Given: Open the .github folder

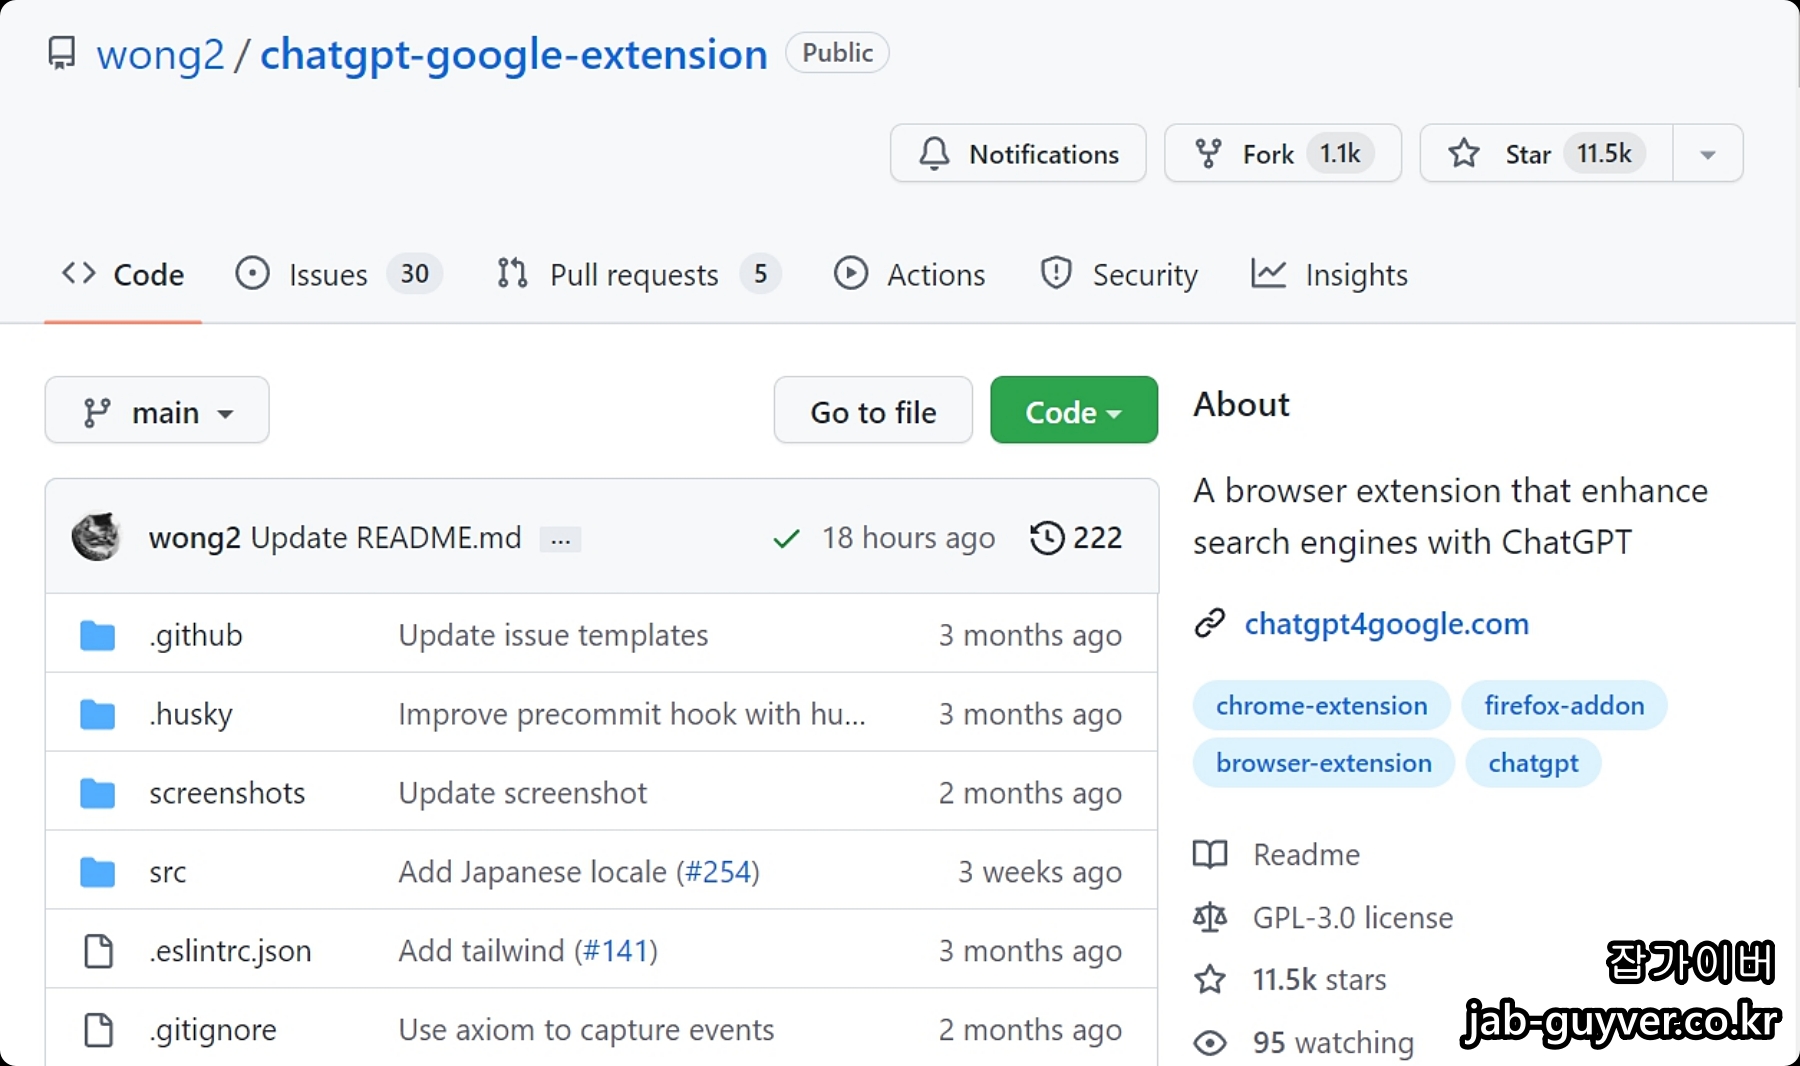Looking at the screenshot, I should (196, 635).
